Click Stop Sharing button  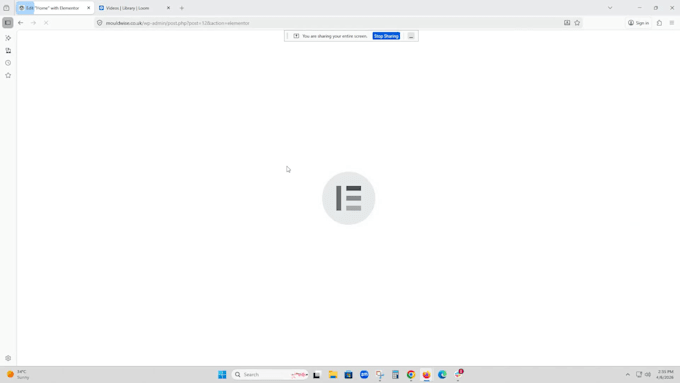coord(386,36)
